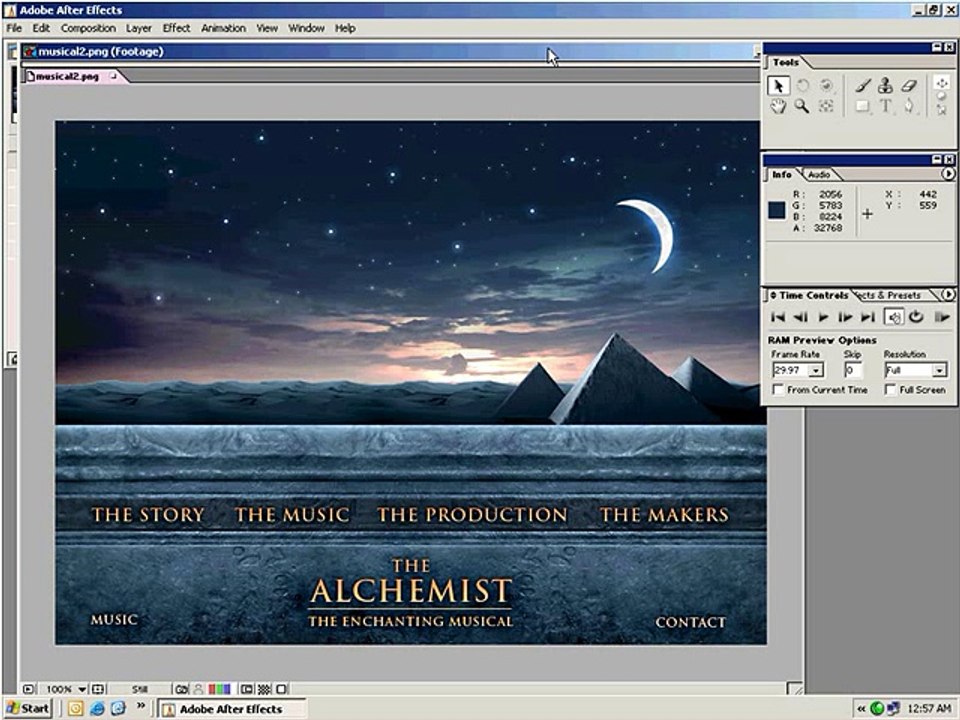The height and width of the screenshot is (720, 960).
Task: Select the Zoom magnifier tool
Action: pyautogui.click(x=802, y=107)
